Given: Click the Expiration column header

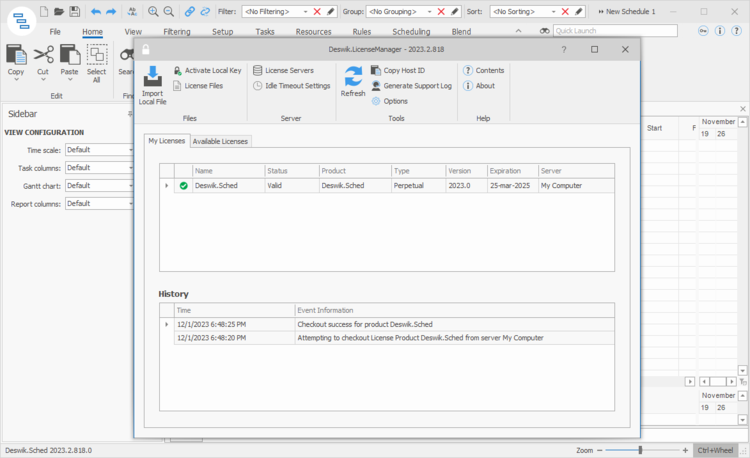Looking at the screenshot, I should point(513,171).
